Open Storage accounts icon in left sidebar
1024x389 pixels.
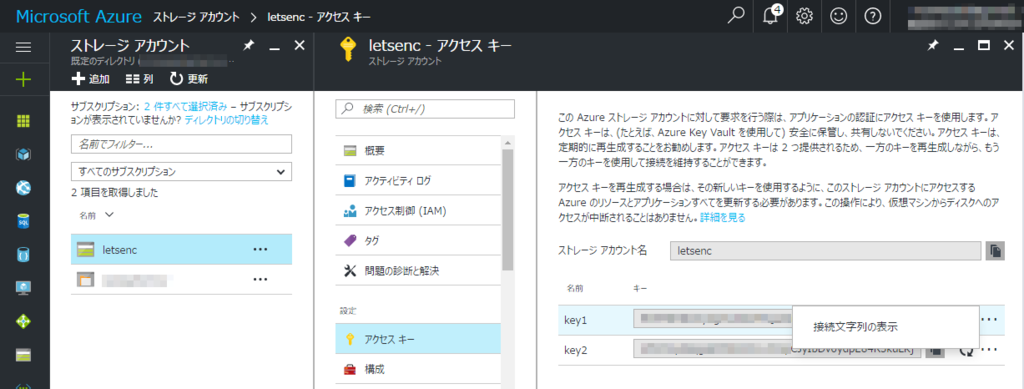pyautogui.click(x=24, y=355)
